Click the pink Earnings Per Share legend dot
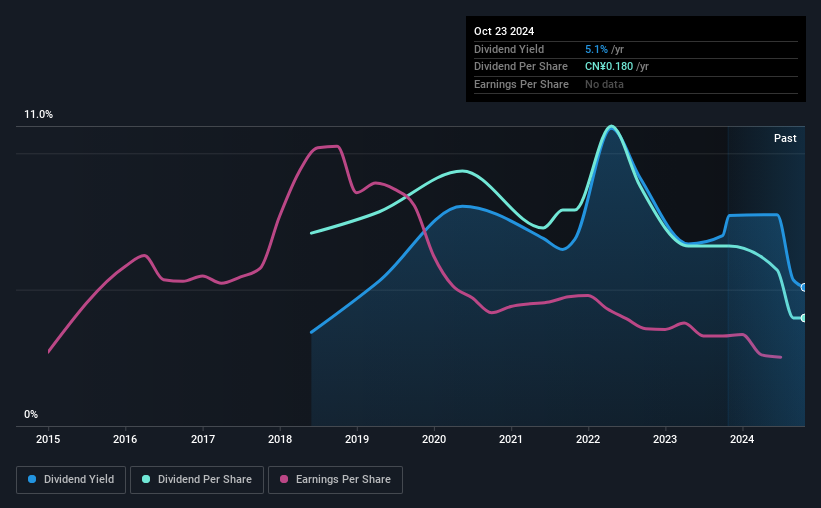The height and width of the screenshot is (508, 821). 283,480
